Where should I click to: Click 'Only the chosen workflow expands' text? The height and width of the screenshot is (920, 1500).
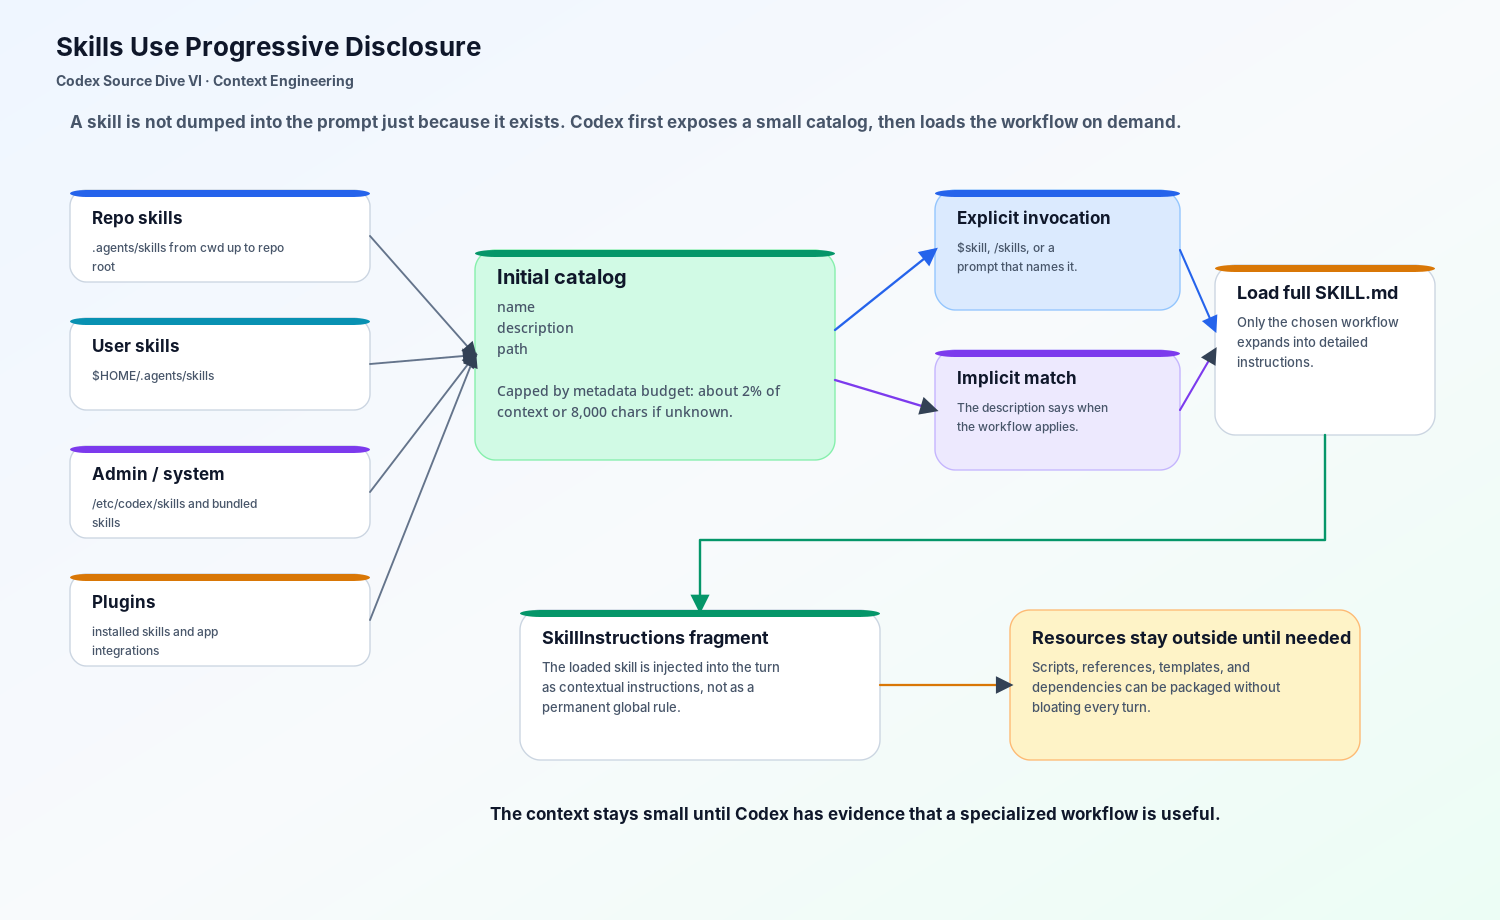1317,342
